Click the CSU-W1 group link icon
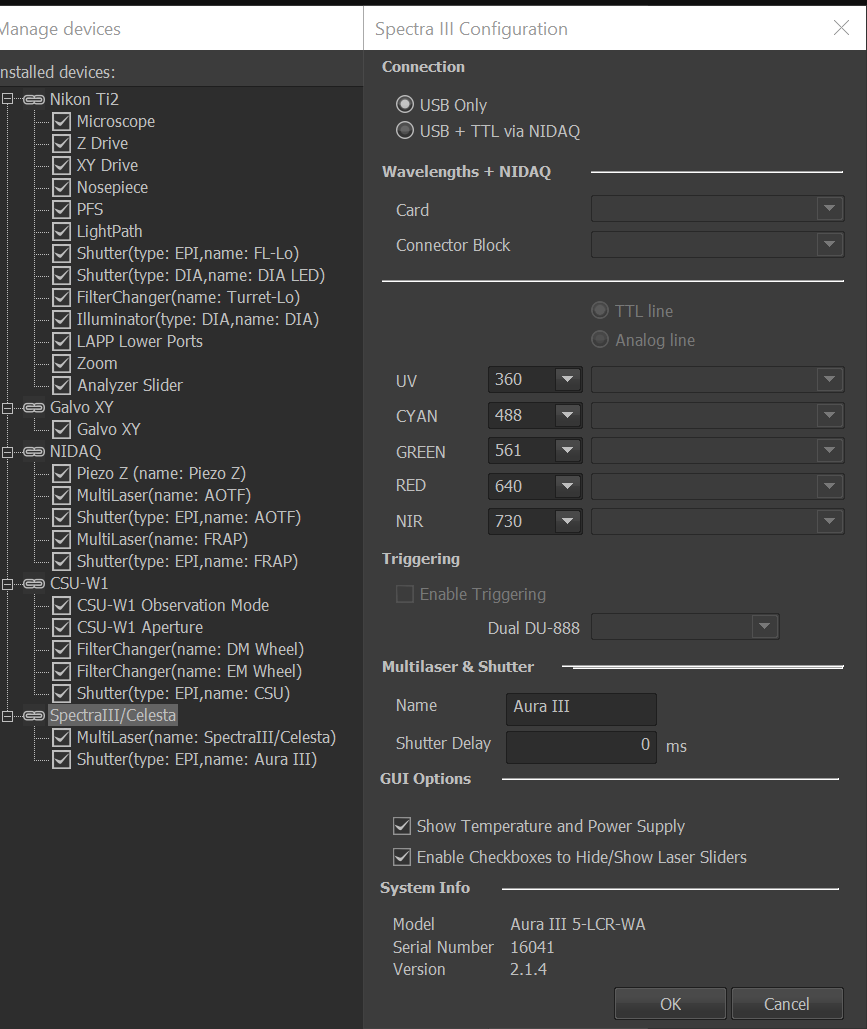 click(33, 583)
